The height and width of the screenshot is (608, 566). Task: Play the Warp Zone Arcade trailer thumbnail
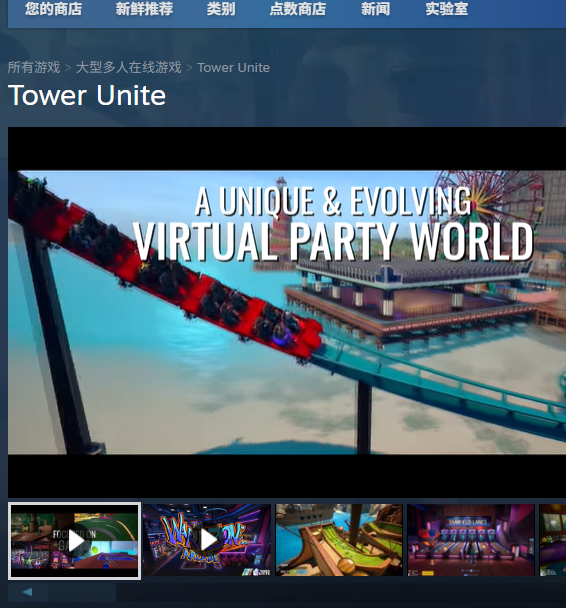coord(207,540)
